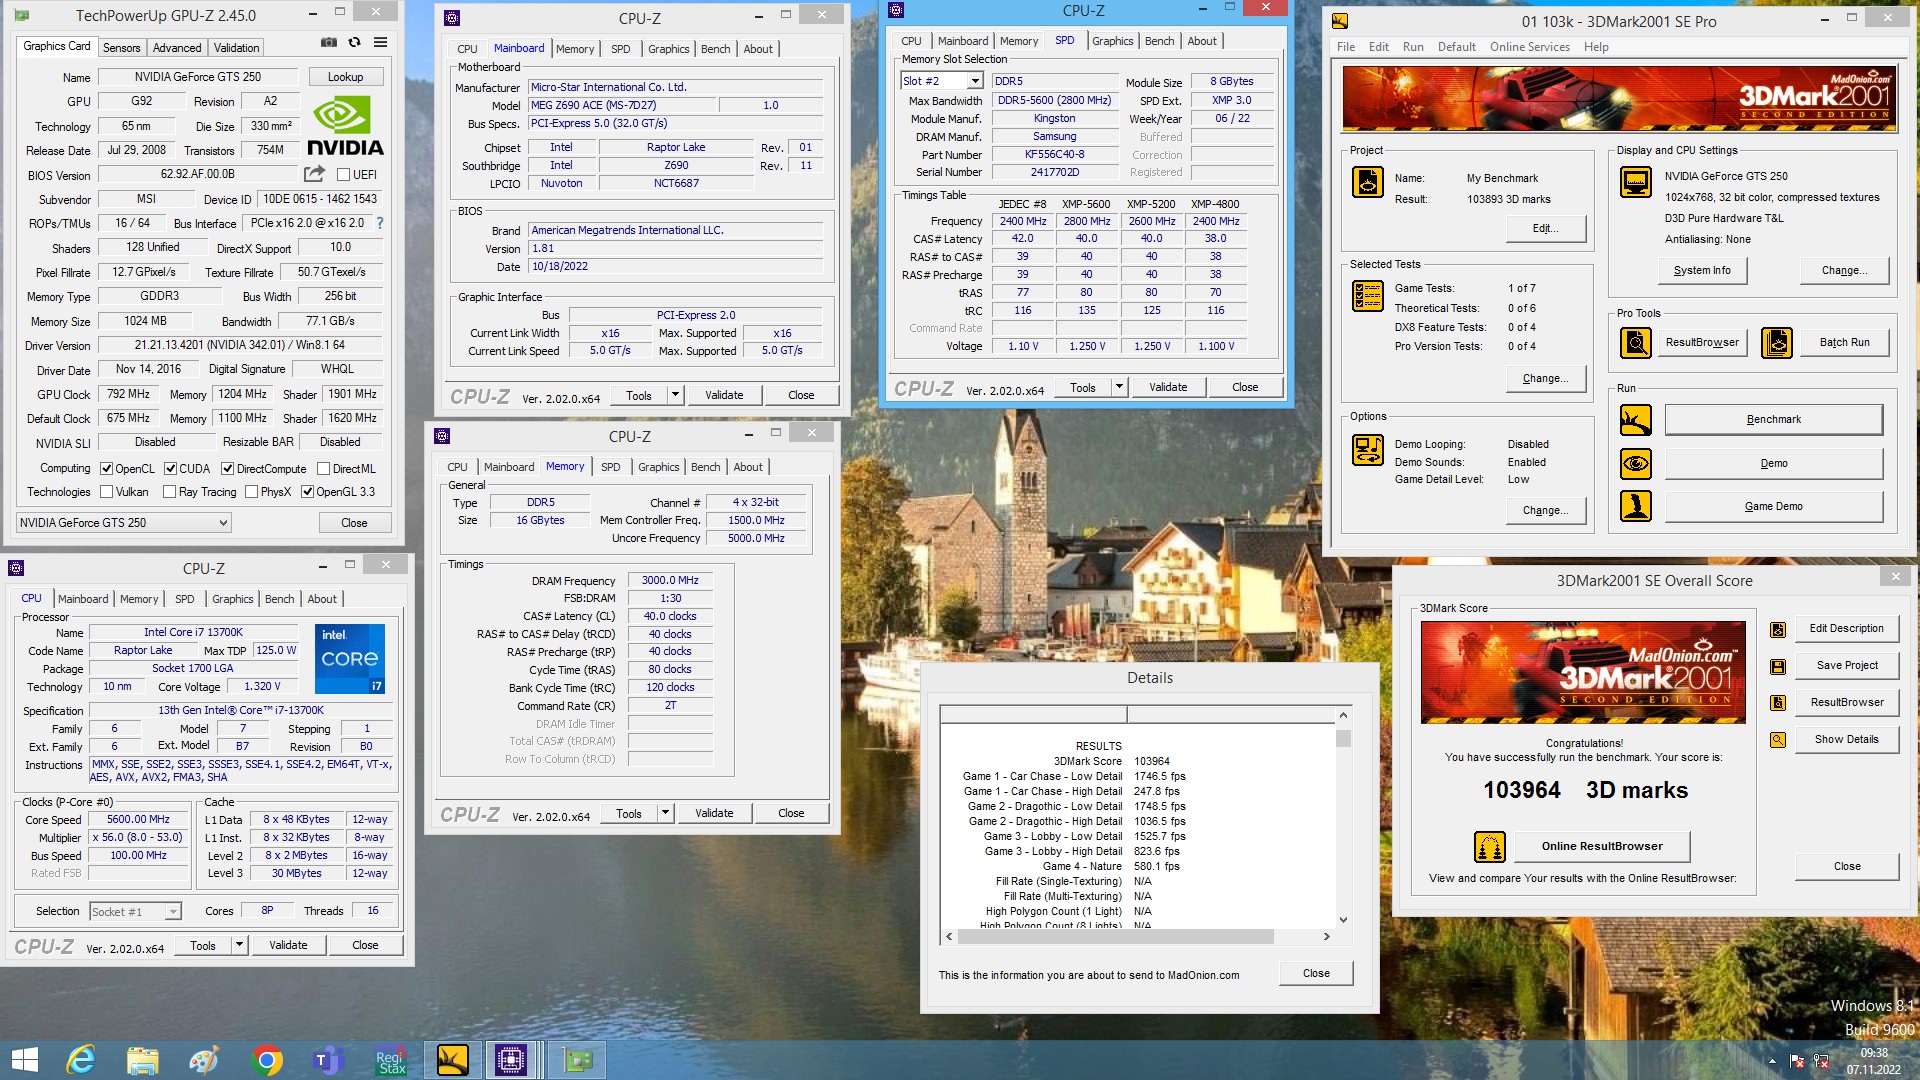1920x1080 pixels.
Task: Click Options demo settings icon
Action: [x=1368, y=450]
